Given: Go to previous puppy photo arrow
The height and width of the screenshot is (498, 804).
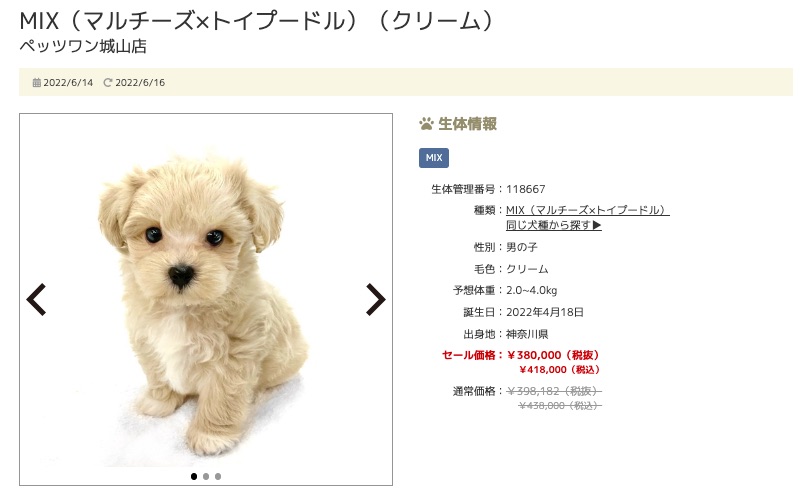Looking at the screenshot, I should click(36, 299).
